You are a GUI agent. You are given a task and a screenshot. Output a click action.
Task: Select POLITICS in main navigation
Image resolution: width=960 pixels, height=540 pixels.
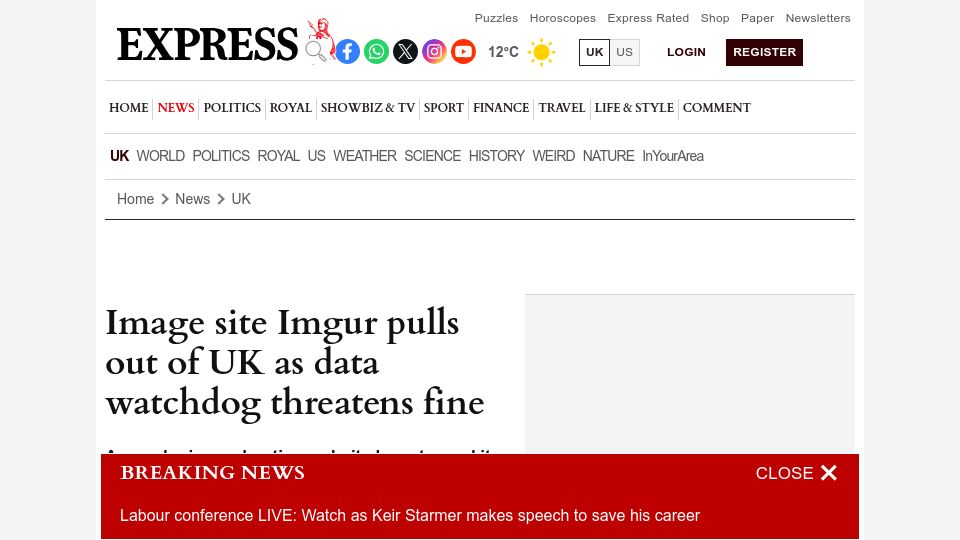(232, 108)
